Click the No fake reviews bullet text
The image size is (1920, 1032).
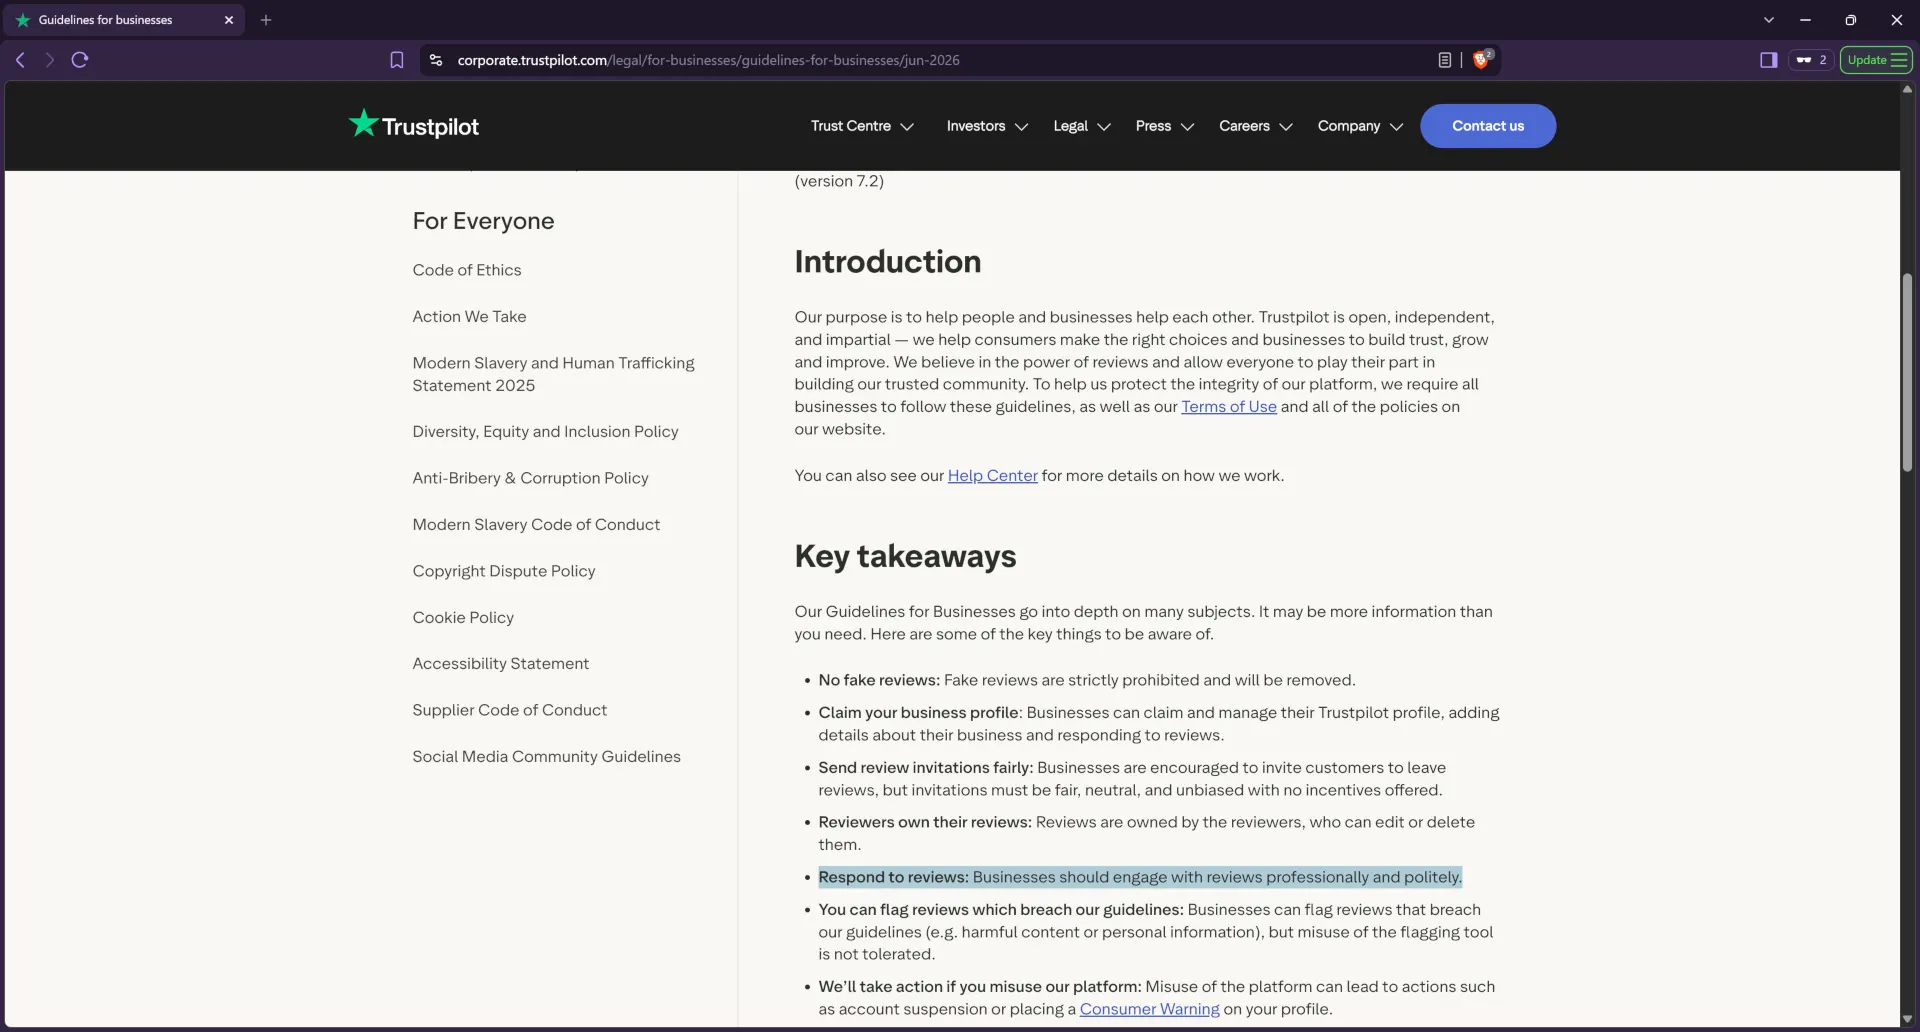tap(1086, 680)
